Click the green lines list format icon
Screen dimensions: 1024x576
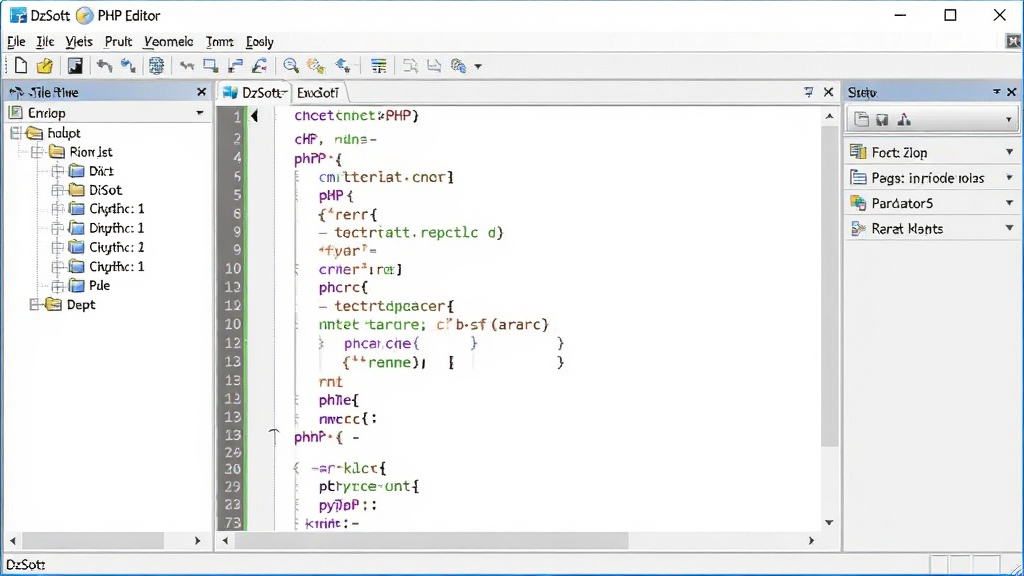coord(378,66)
